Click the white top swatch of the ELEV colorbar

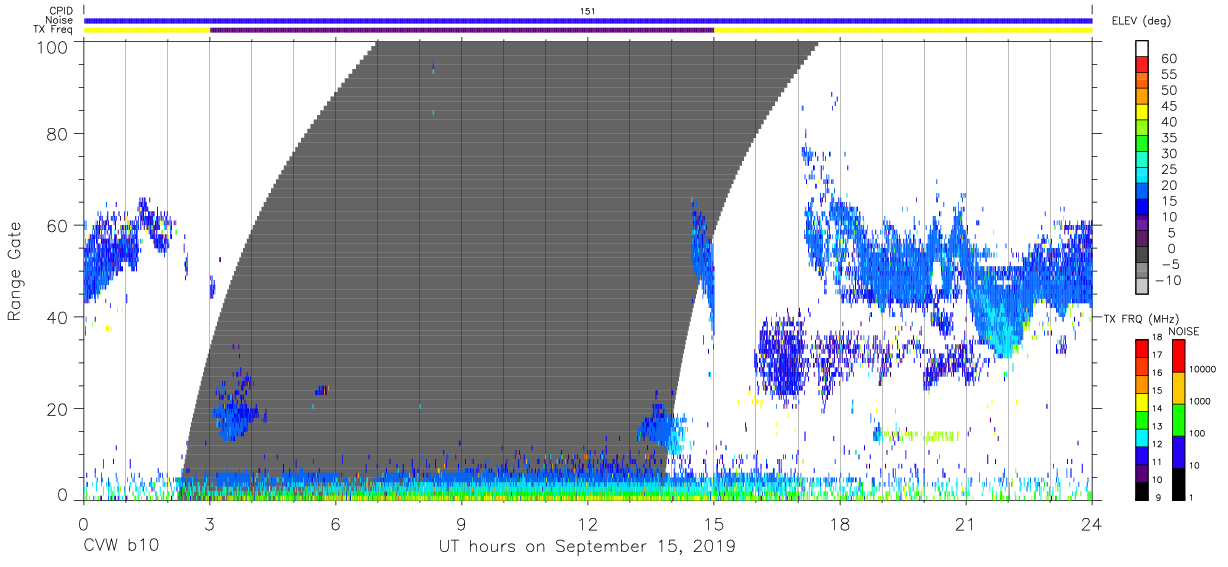pos(1141,48)
